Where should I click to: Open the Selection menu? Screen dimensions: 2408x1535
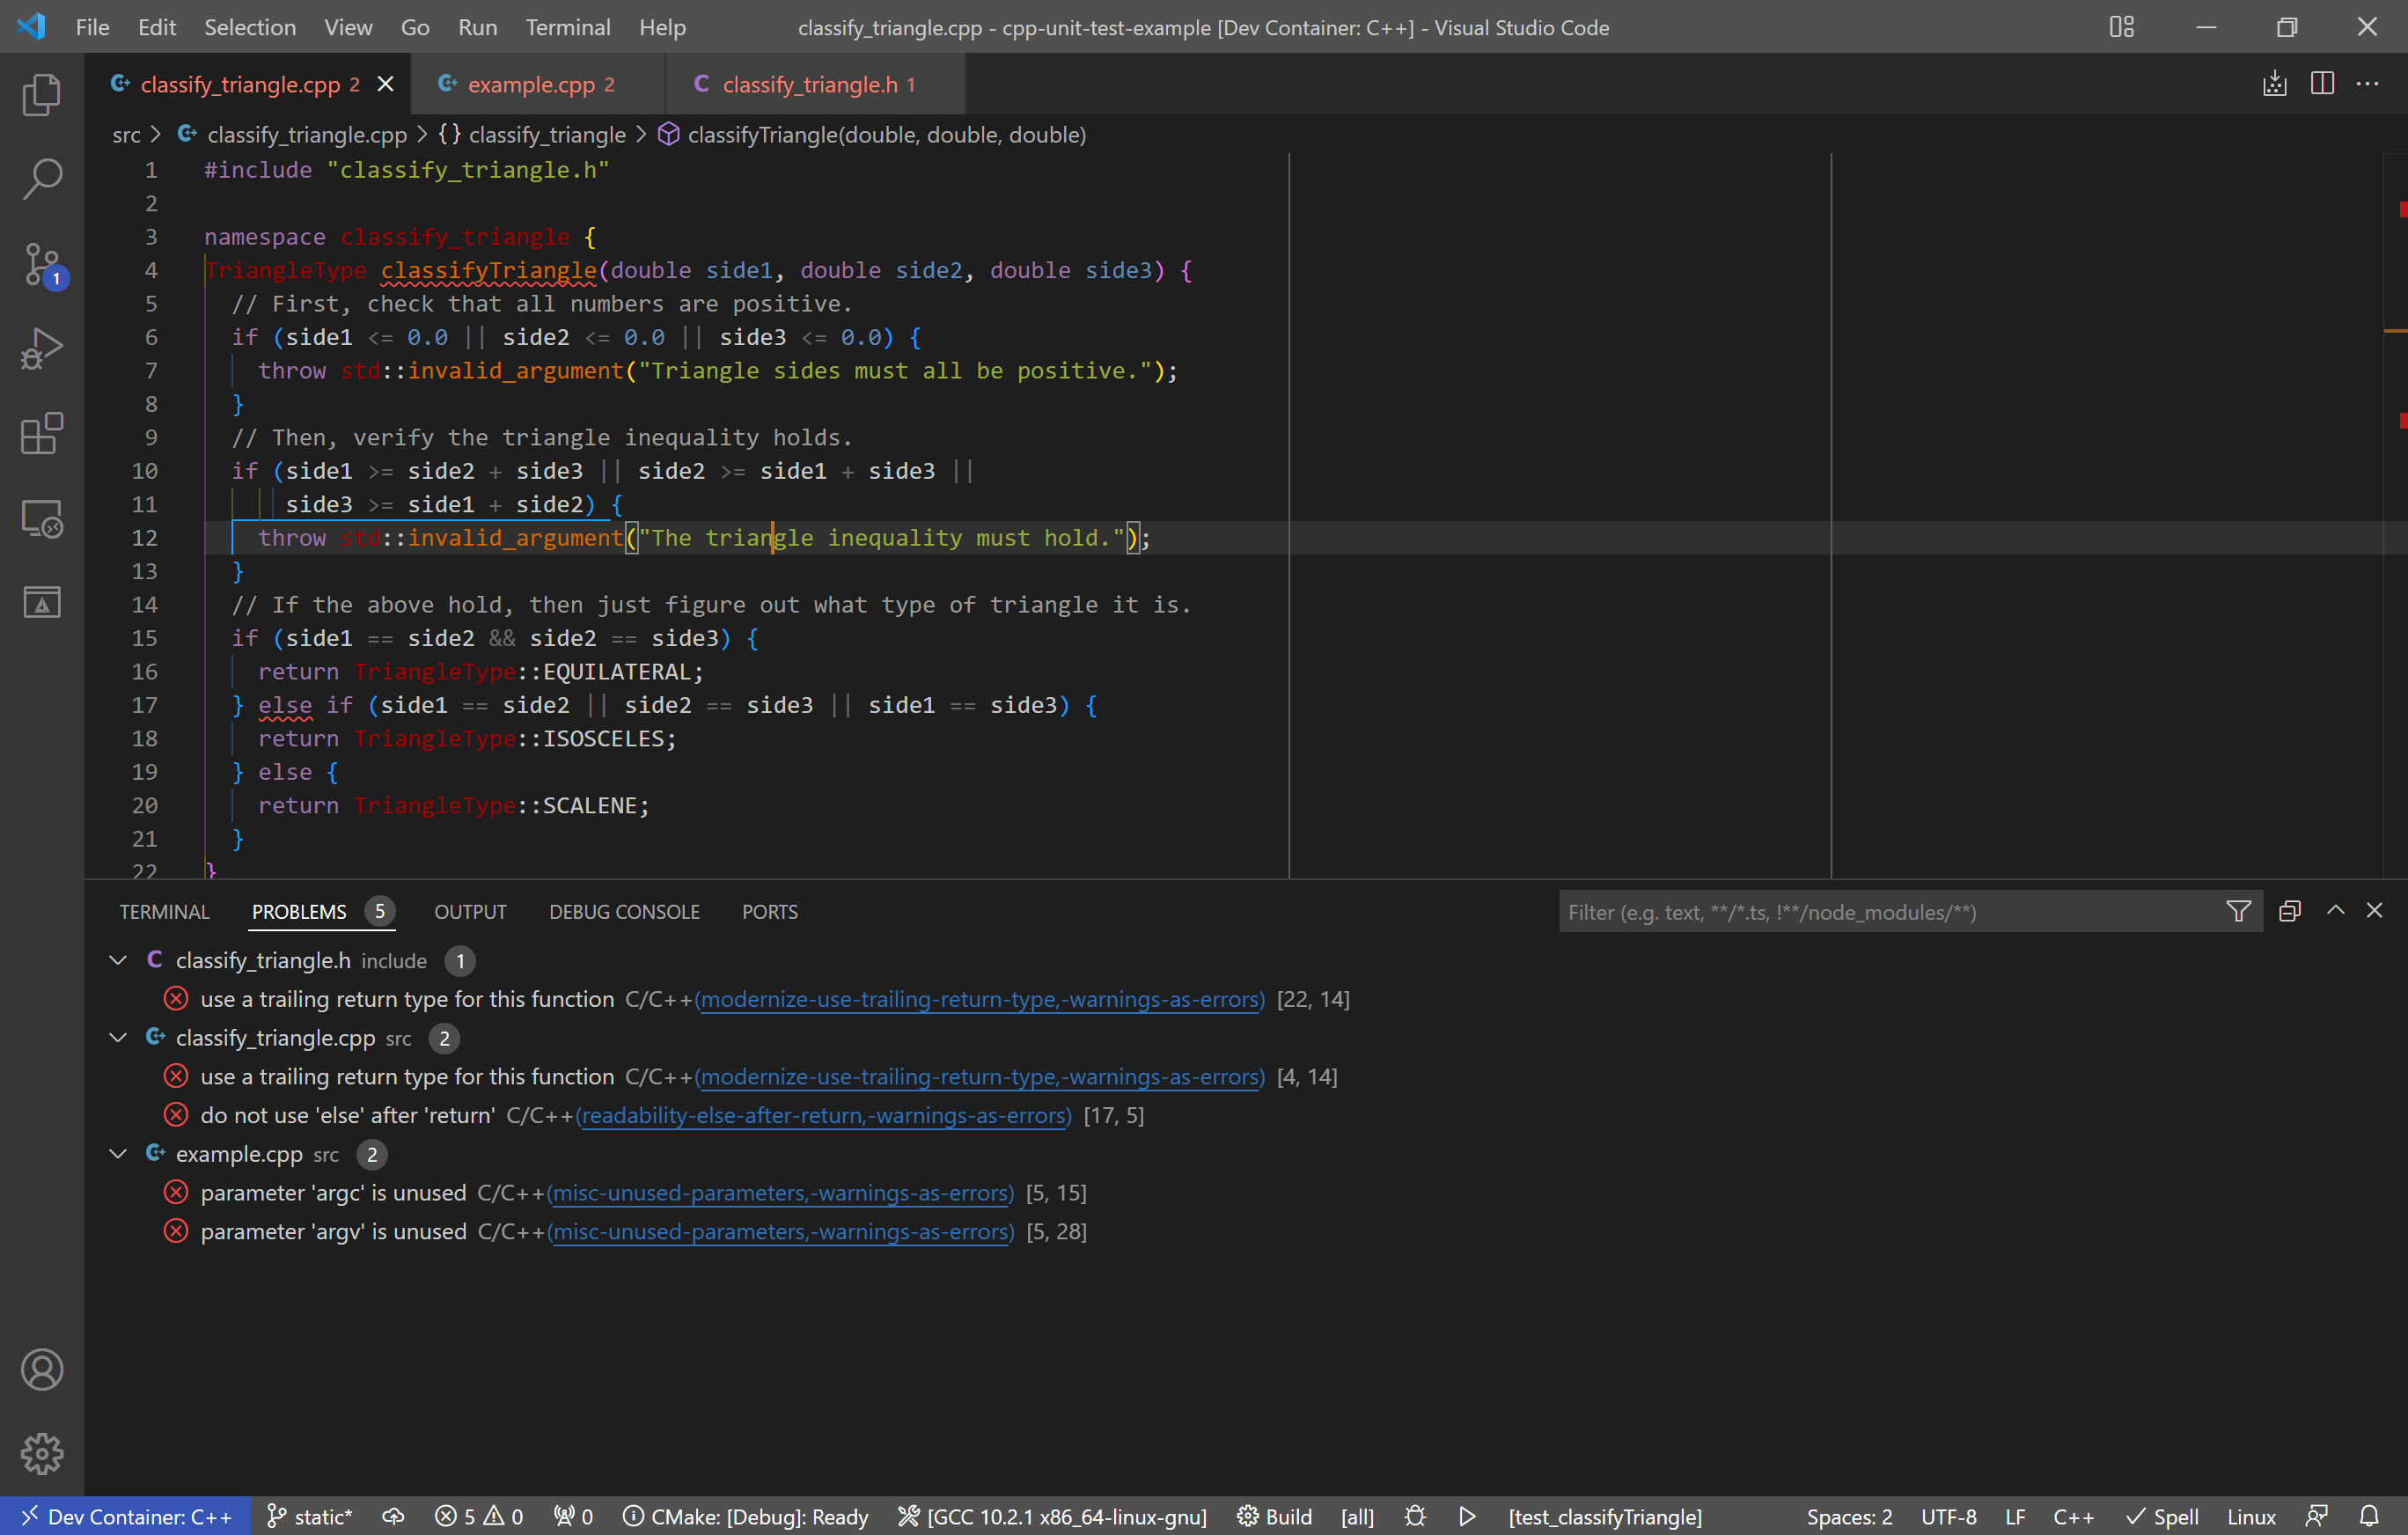coord(250,27)
